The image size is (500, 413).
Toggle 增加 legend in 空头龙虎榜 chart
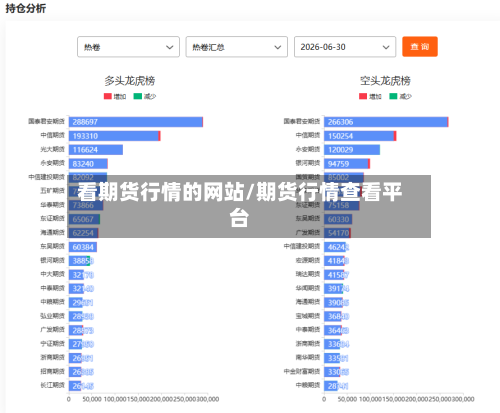point(370,96)
